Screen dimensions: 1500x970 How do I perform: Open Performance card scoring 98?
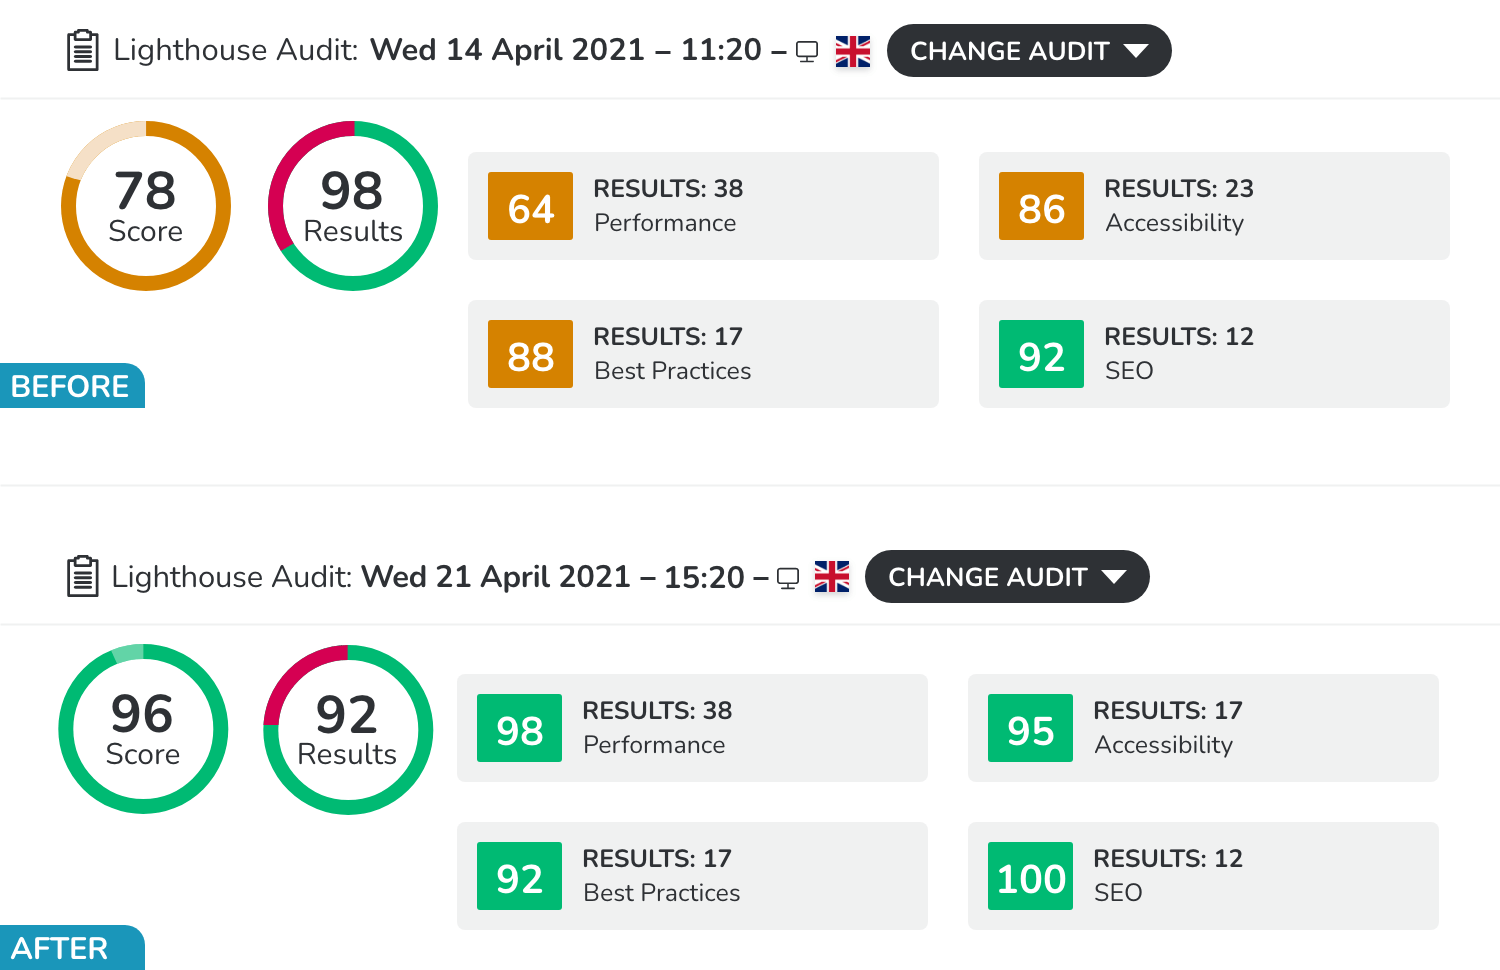point(692,728)
